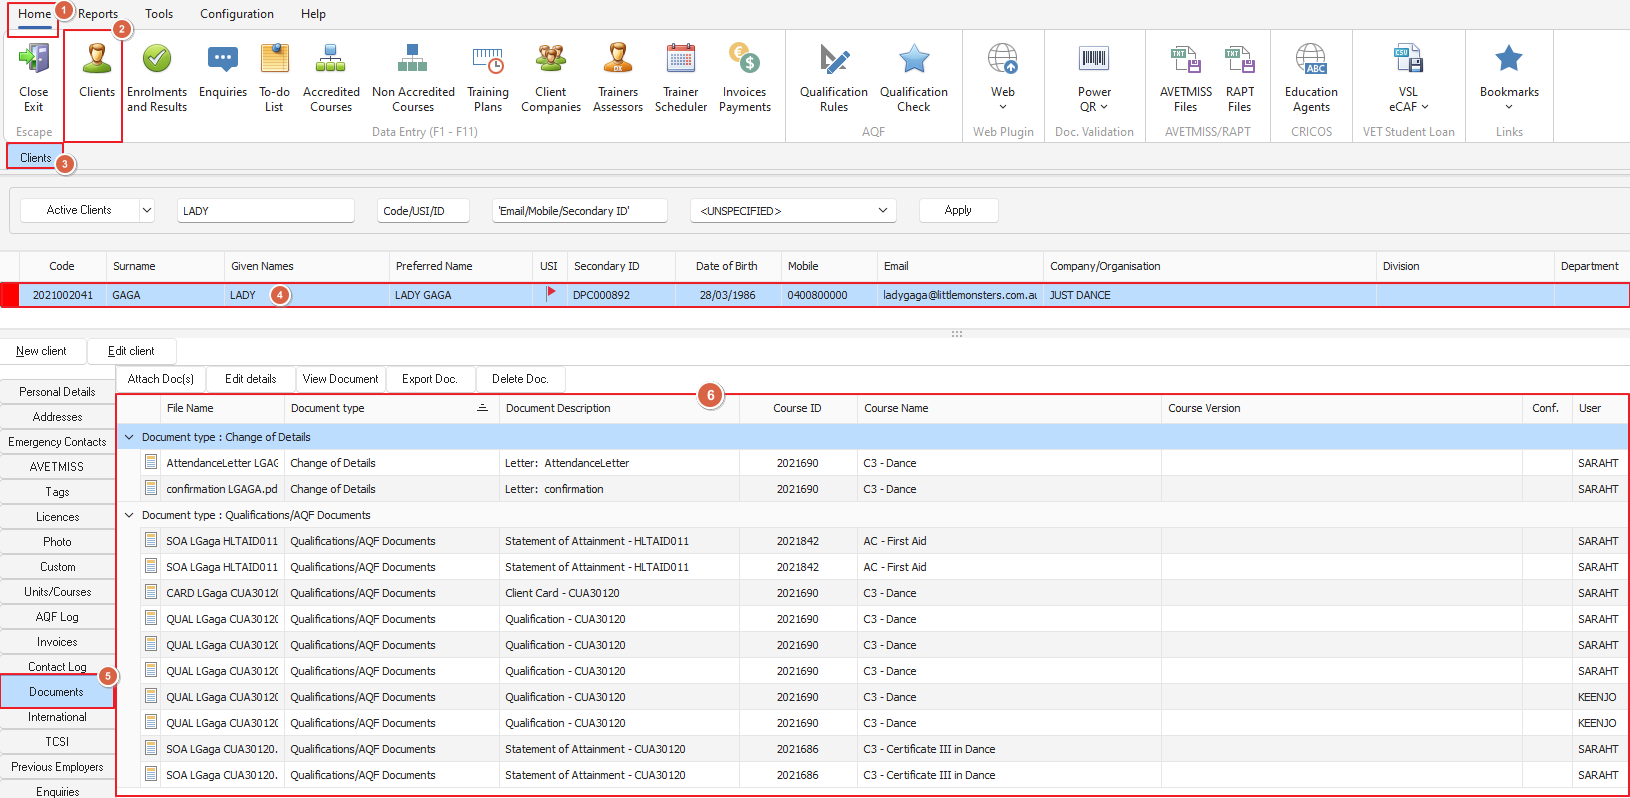Open the AVETMISS side tab
This screenshot has width=1630, height=798.
pyautogui.click(x=58, y=467)
